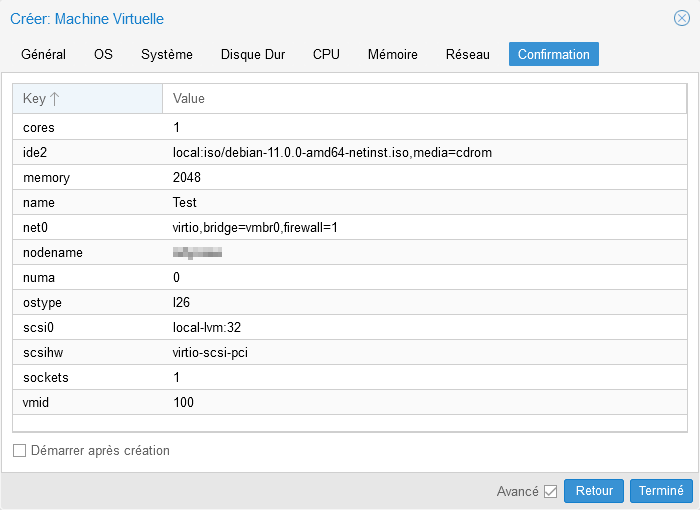Select the Disque Dur tab
The width and height of the screenshot is (700, 510).
click(252, 54)
